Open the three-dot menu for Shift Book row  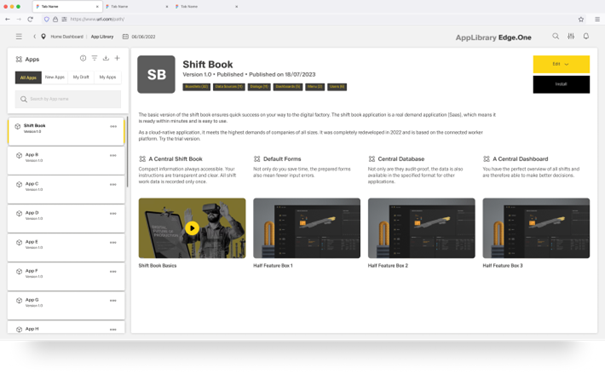113,126
